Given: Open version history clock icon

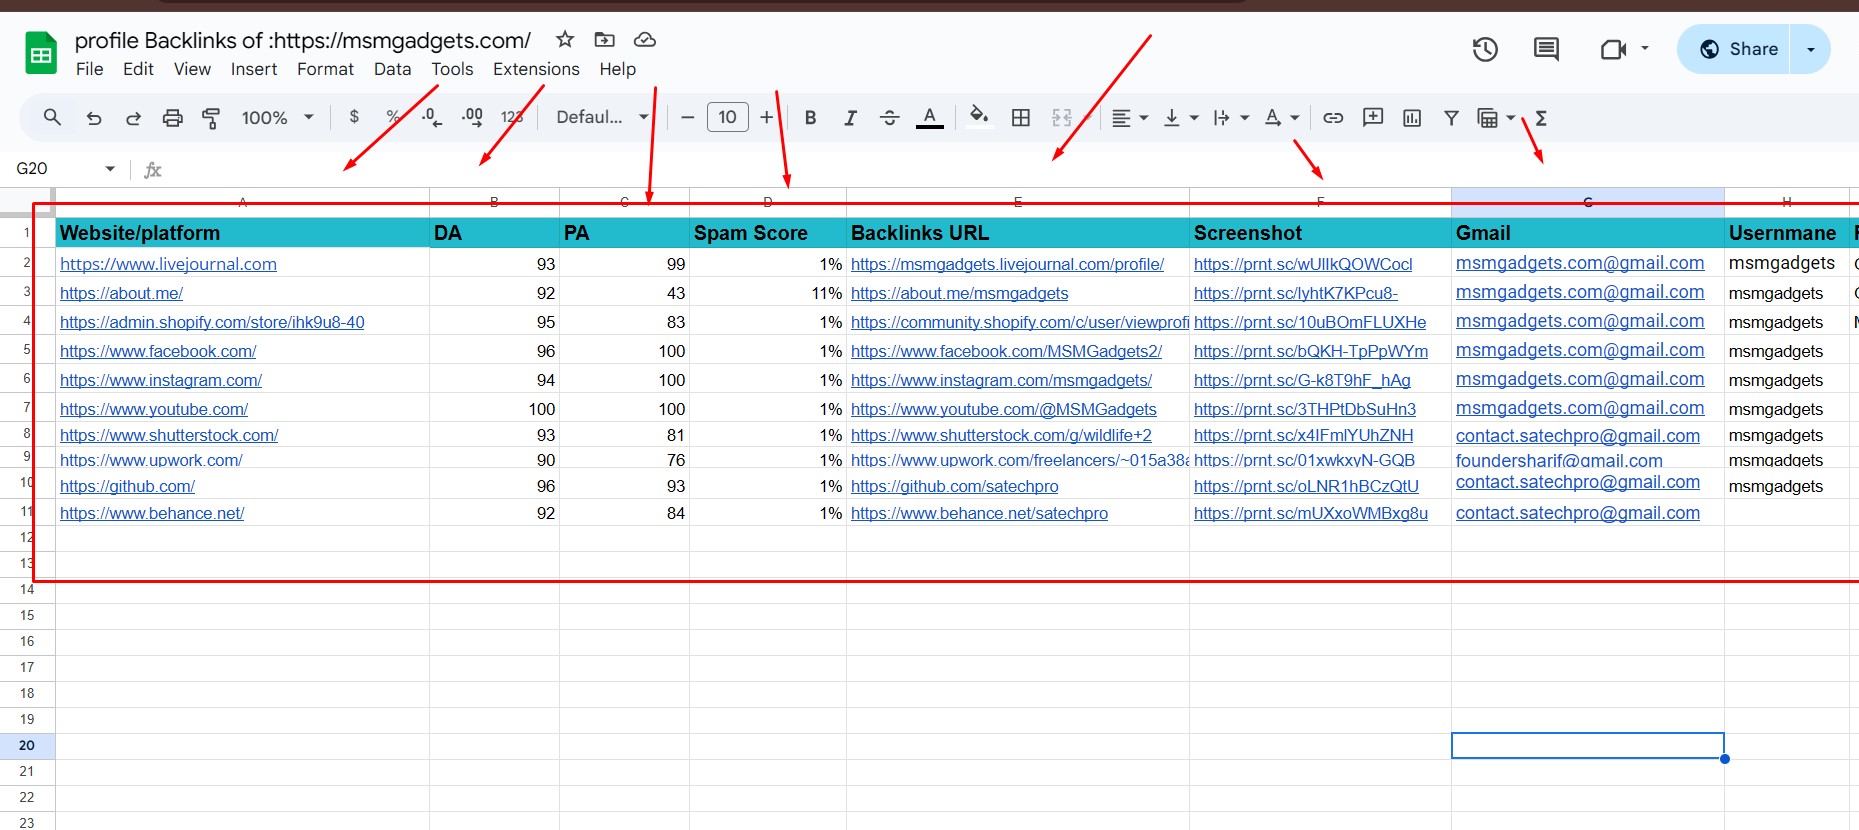Looking at the screenshot, I should coord(1485,49).
